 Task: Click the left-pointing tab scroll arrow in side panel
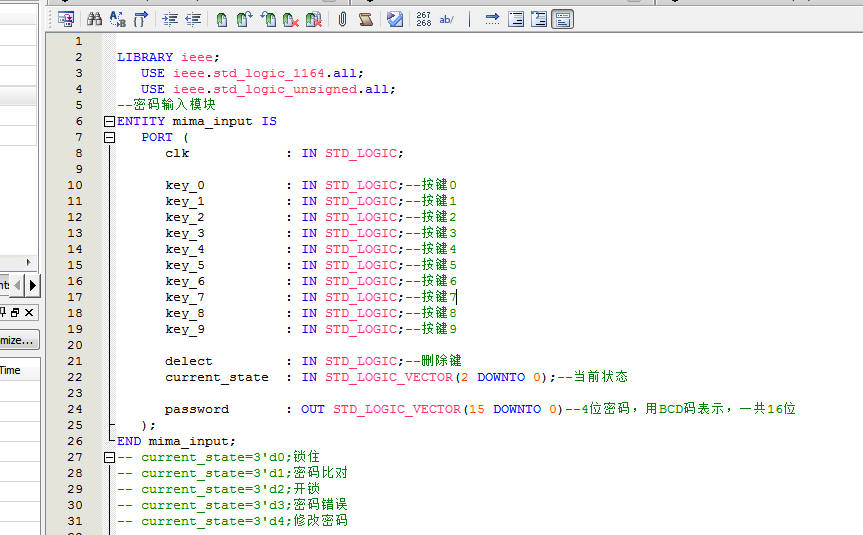coord(17,285)
